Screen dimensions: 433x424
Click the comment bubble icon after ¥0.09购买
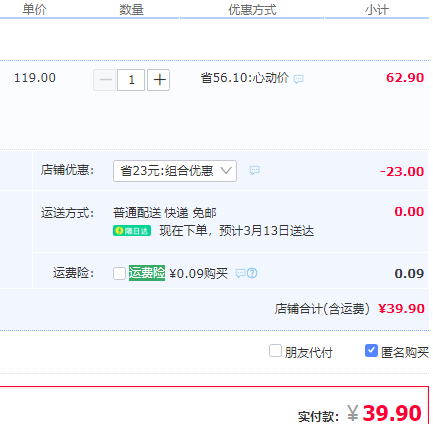(x=240, y=274)
